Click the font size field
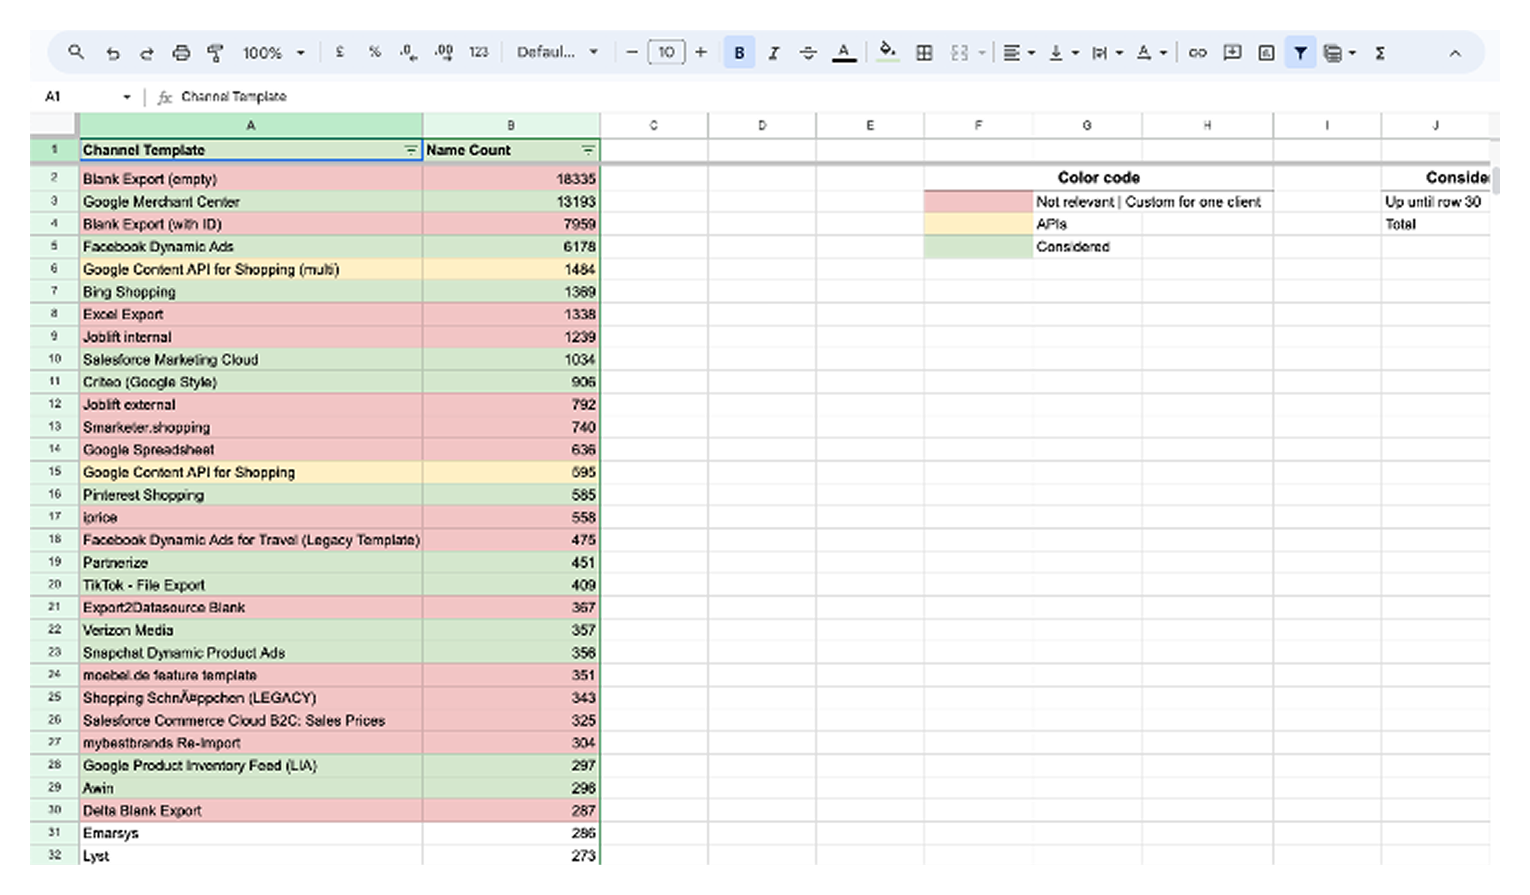Screen dimensions: 1530x895 666,52
